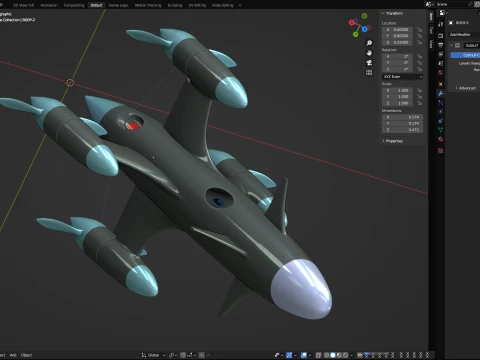Open the Object menu in viewport header
480x360 pixels.
pyautogui.click(x=26, y=355)
